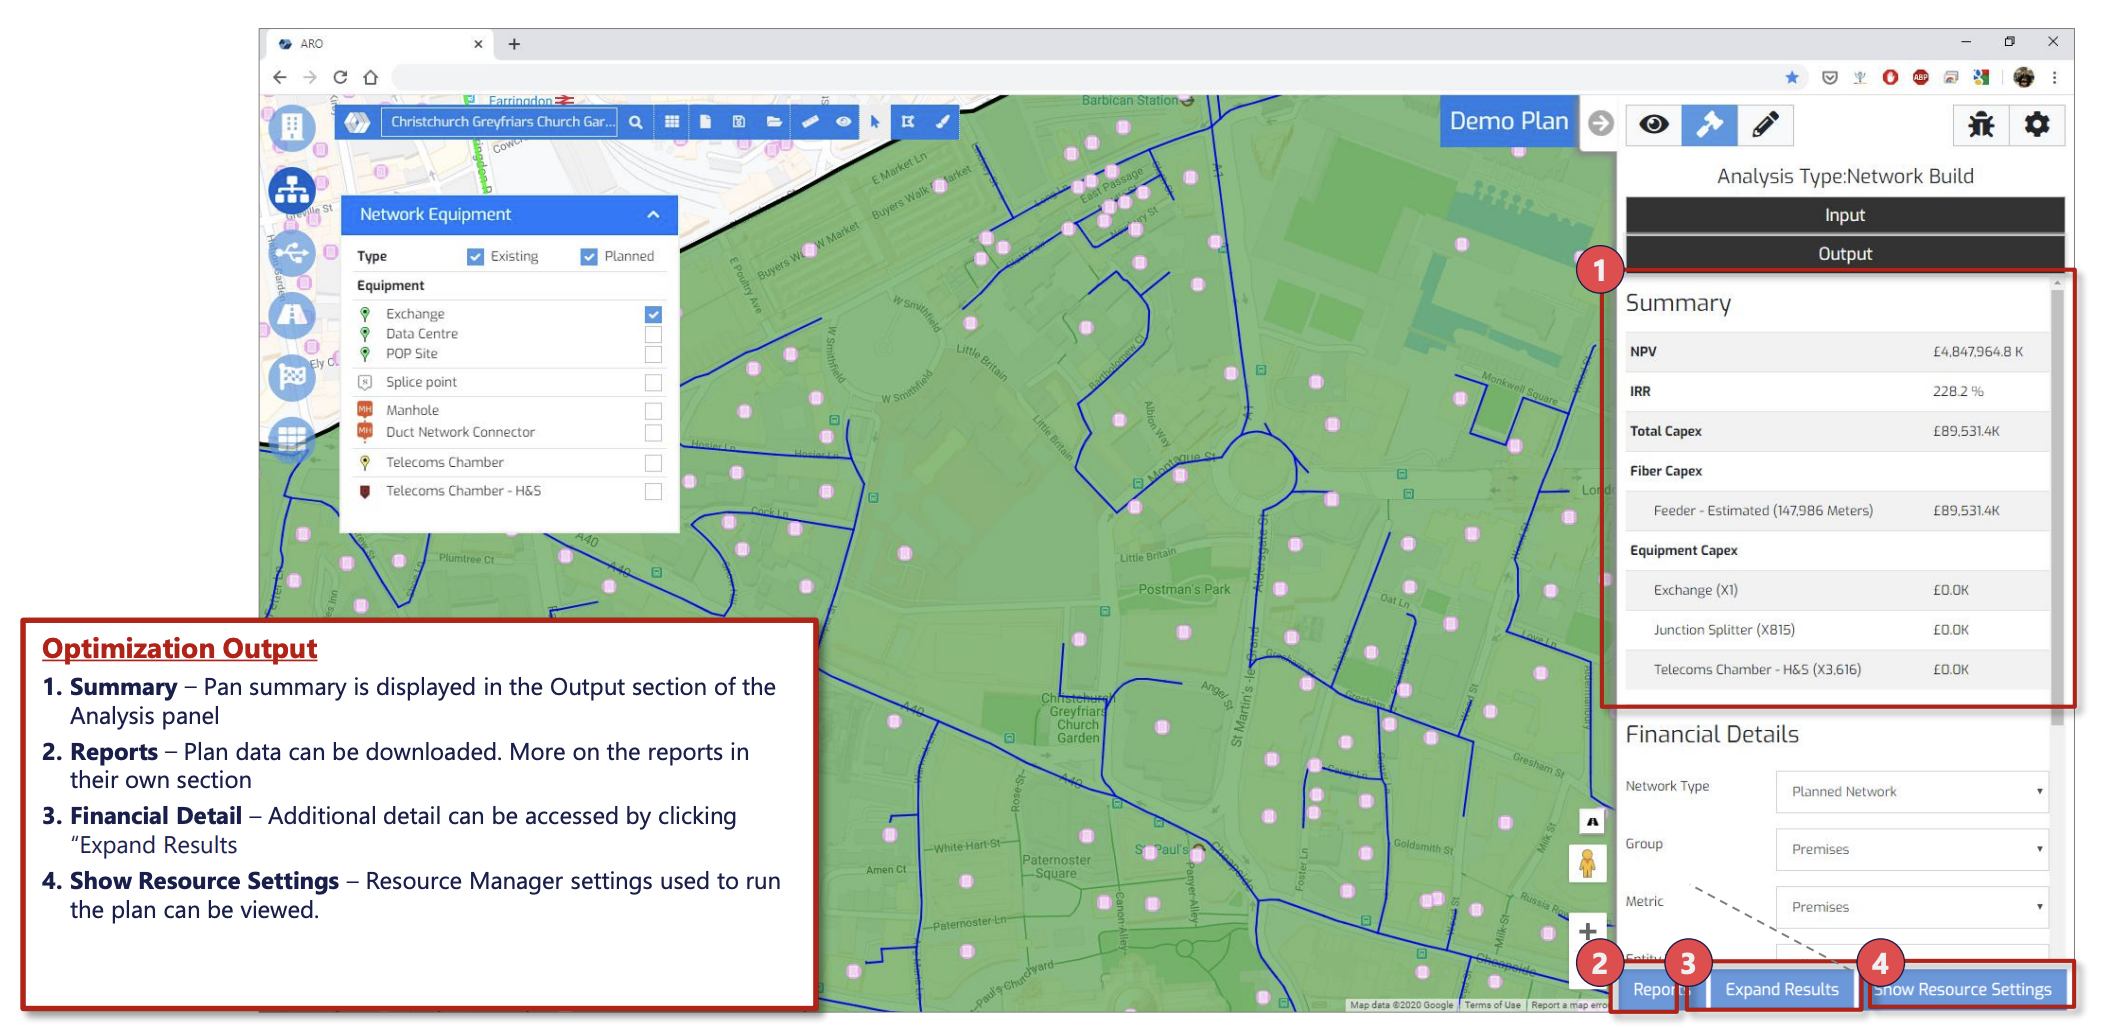Expand the Input section bar

pyautogui.click(x=1844, y=215)
